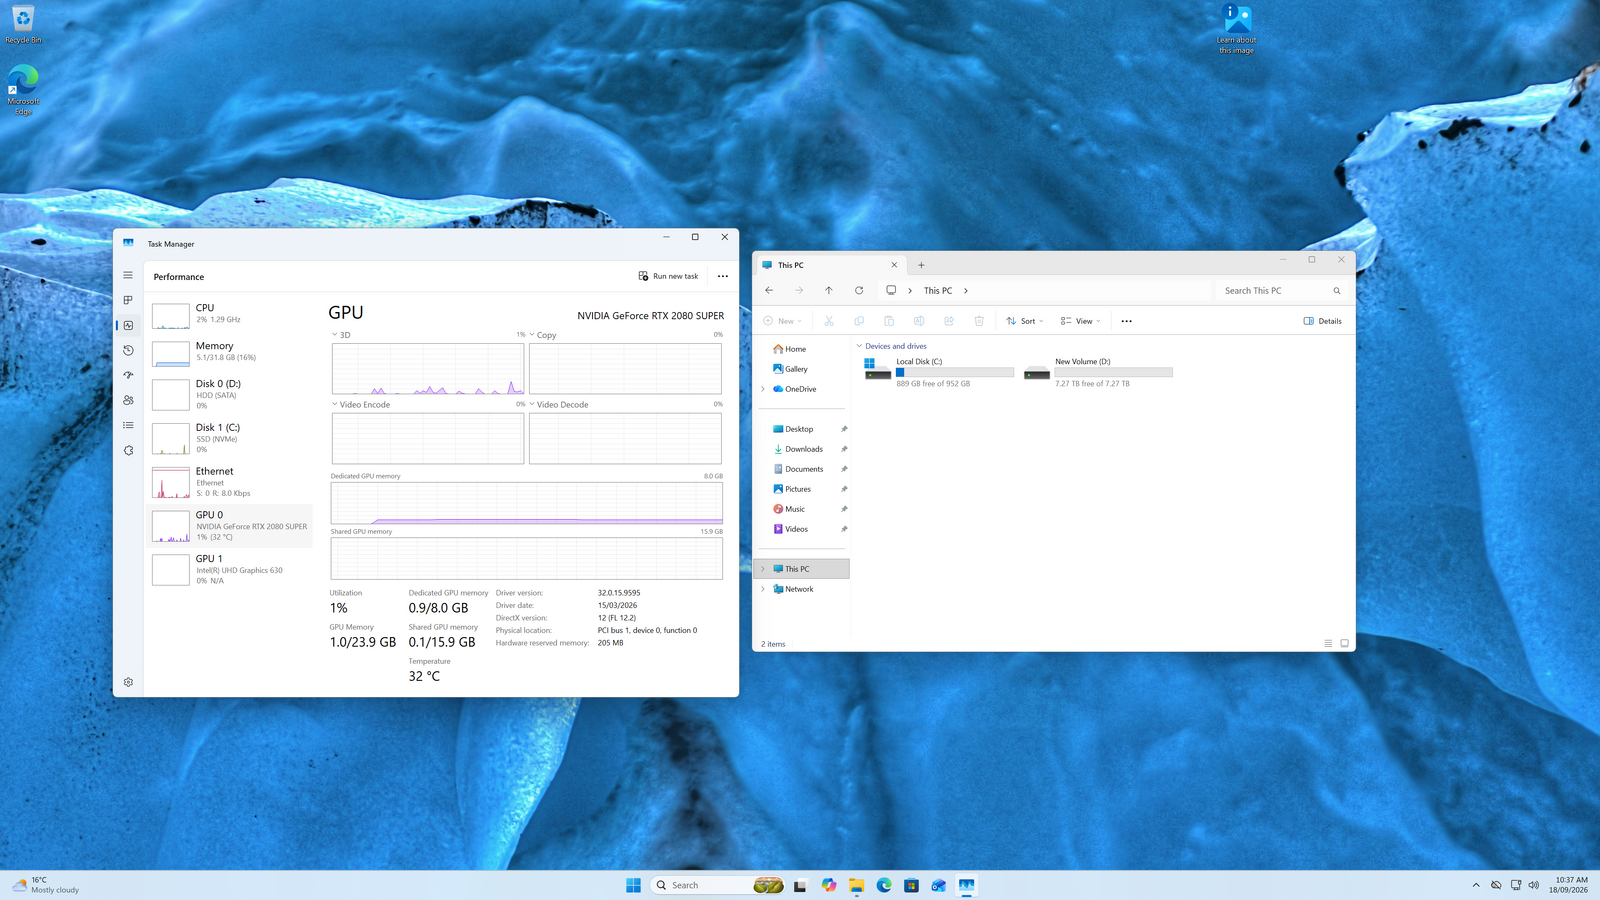Viewport: 1600px width, 900px height.
Task: Select Memory in performance list
Action: pyautogui.click(x=230, y=351)
